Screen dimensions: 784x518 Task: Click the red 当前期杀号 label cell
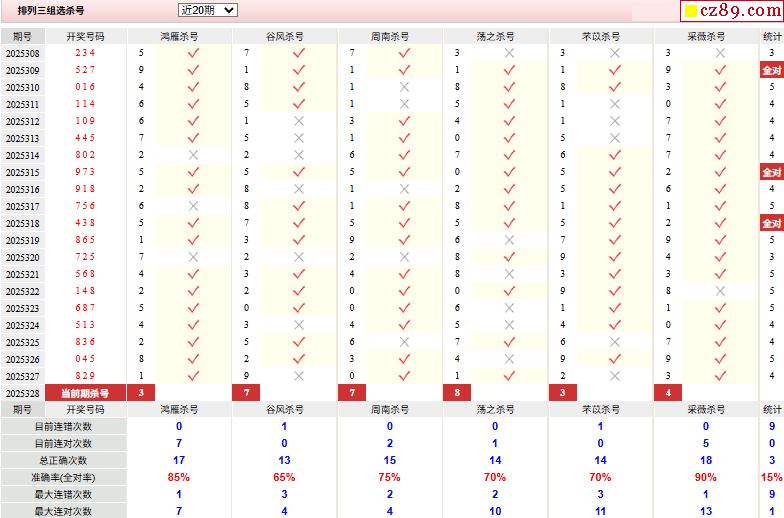[x=85, y=393]
